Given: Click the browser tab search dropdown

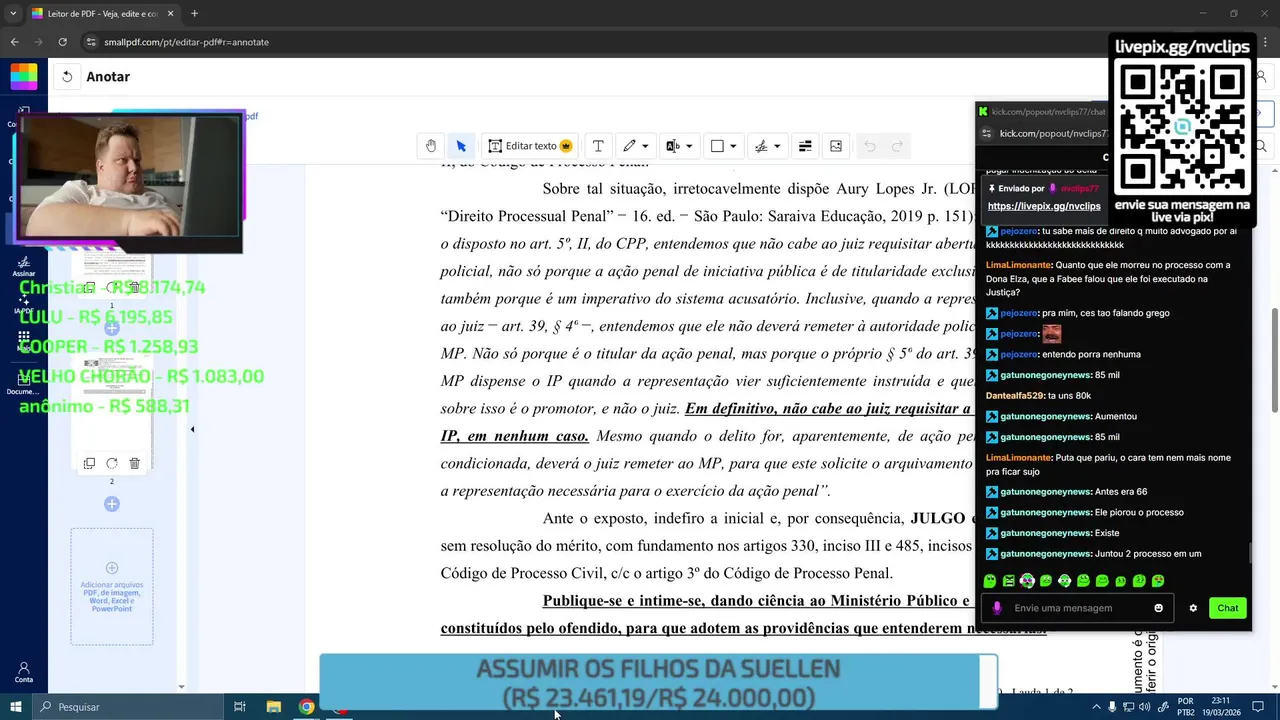Looking at the screenshot, I should click(14, 14).
